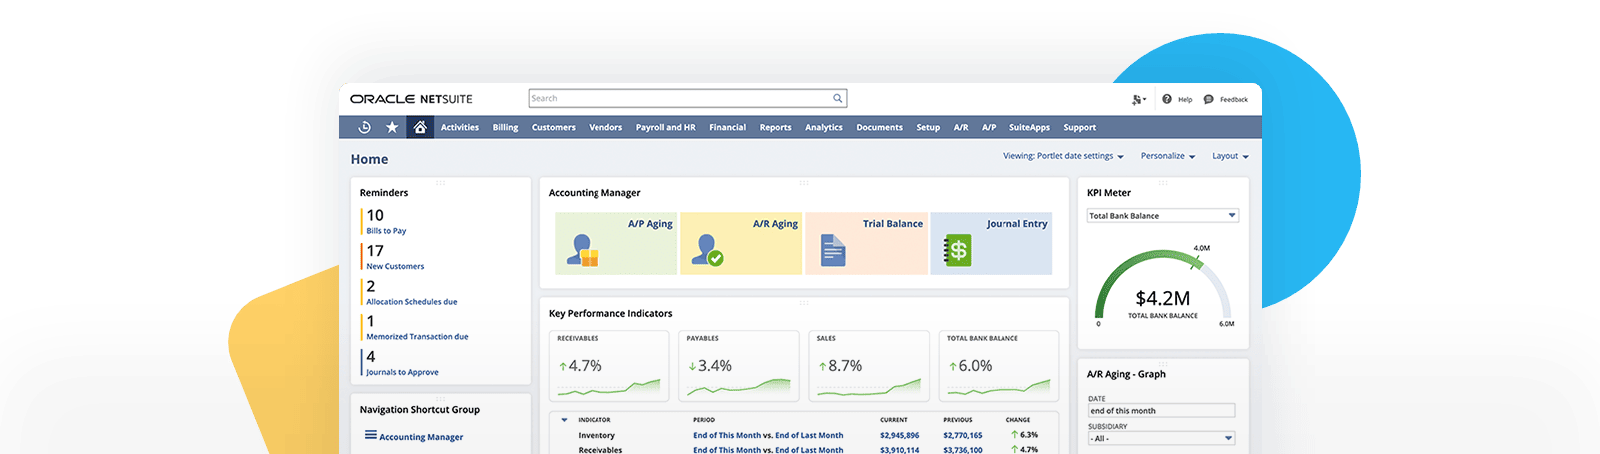Click the search magnifier icon
This screenshot has height=454, width=1600.
[838, 98]
